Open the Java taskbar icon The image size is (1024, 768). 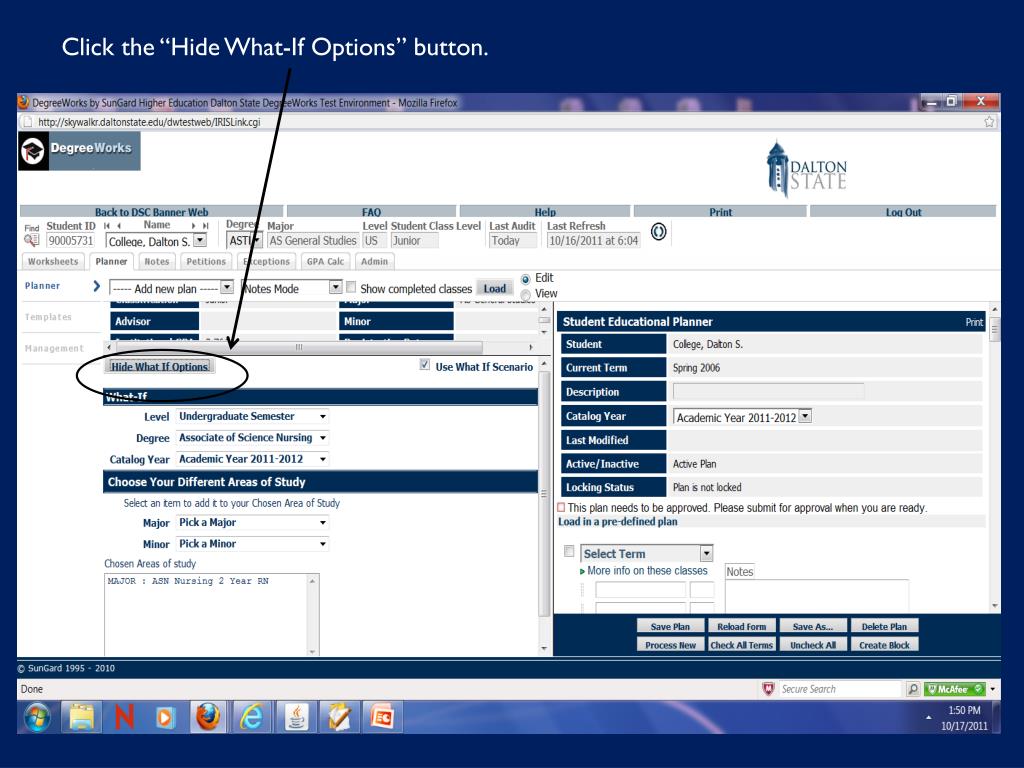click(x=296, y=717)
